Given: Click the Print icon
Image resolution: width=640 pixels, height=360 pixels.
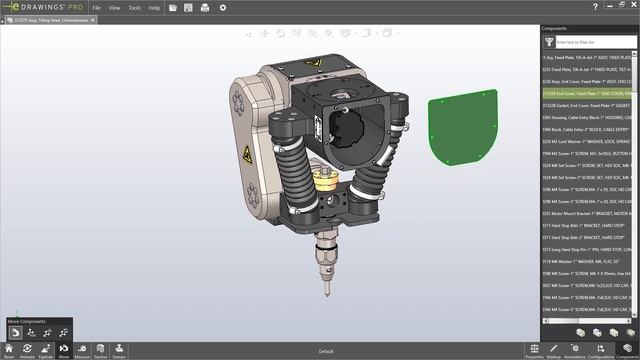Looking at the screenshot, I should pyautogui.click(x=205, y=7).
